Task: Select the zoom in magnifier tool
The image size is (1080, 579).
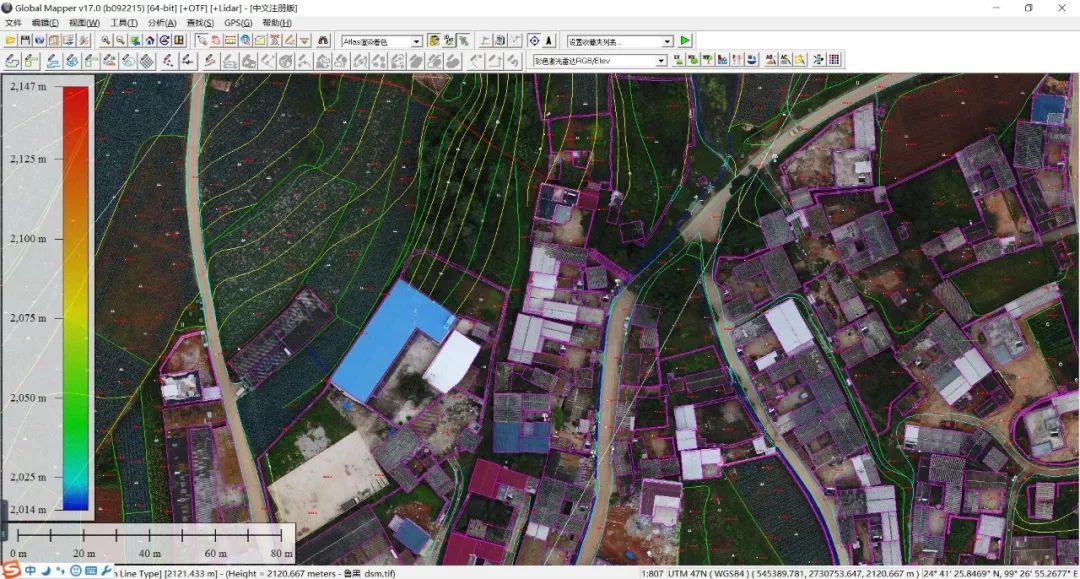Action: pos(106,41)
